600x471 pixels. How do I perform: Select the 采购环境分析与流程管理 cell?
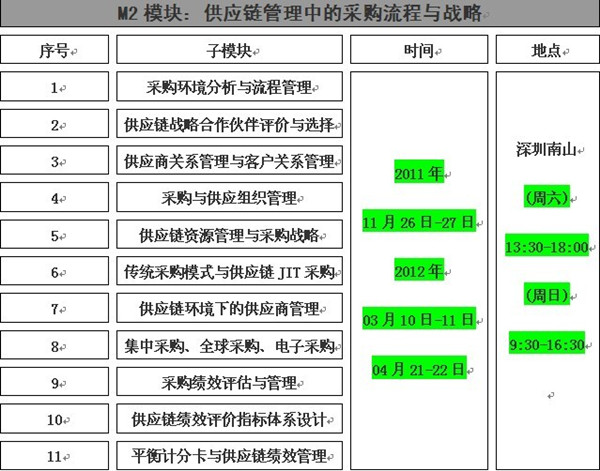pos(230,88)
